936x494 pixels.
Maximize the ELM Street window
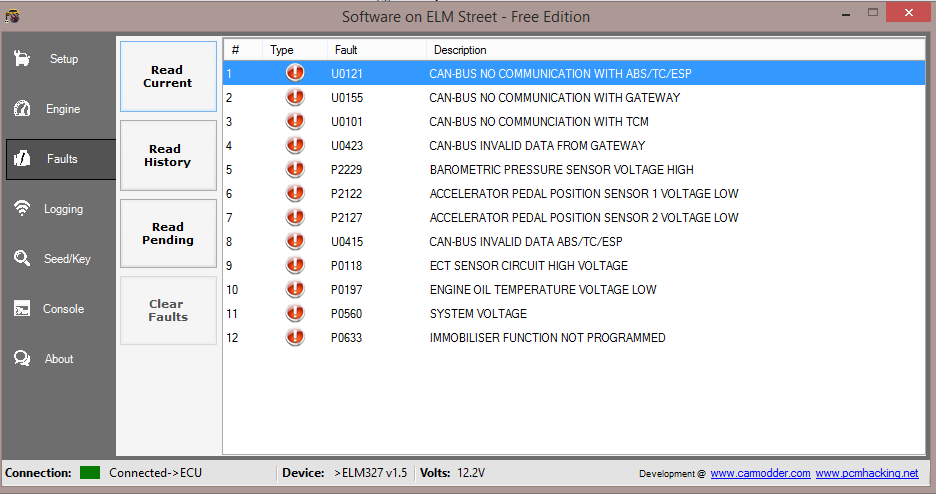point(873,13)
